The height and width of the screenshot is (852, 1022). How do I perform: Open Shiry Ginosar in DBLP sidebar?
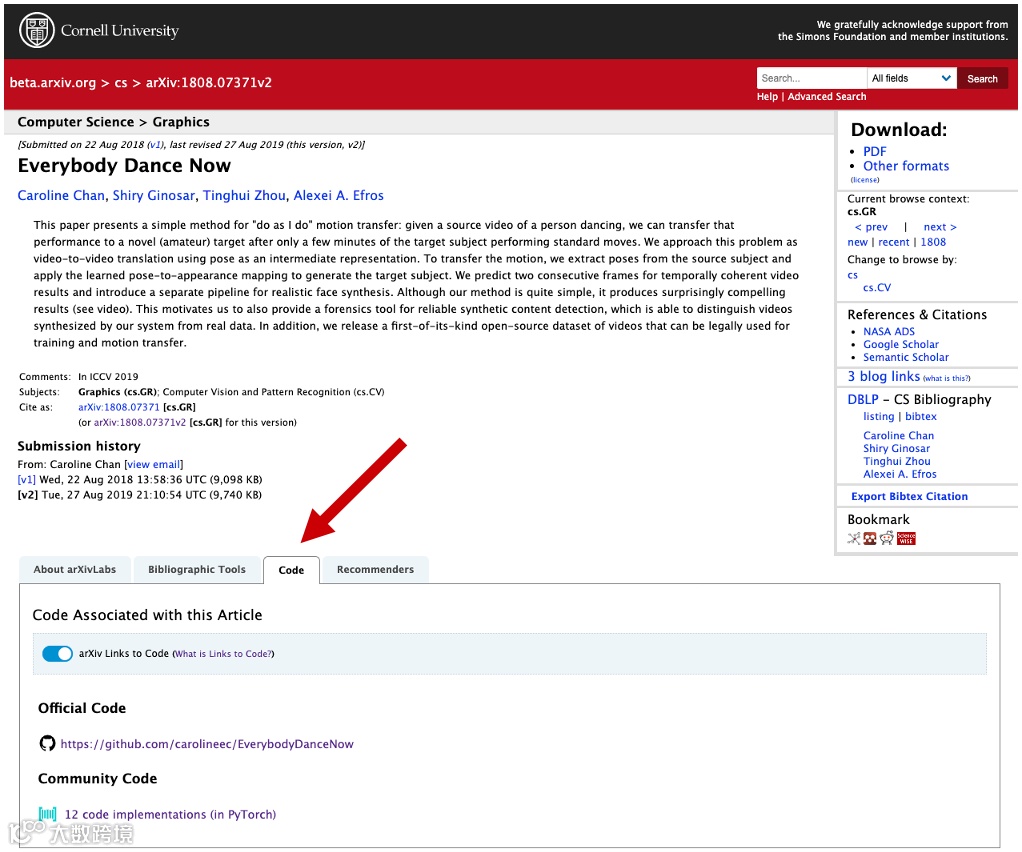[897, 448]
